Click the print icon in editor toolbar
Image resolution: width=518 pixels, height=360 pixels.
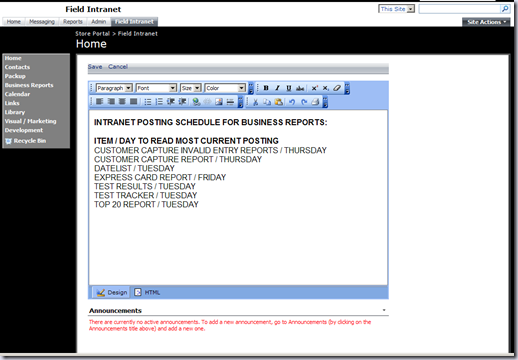pos(315,102)
